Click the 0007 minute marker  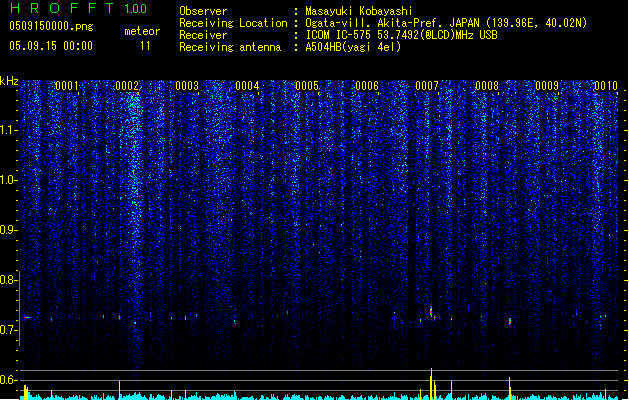click(x=427, y=86)
